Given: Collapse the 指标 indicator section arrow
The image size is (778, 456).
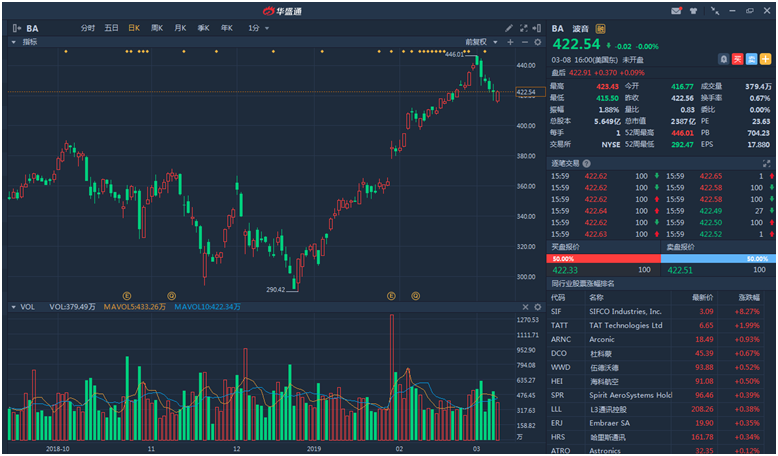Looking at the screenshot, I should pyautogui.click(x=13, y=42).
